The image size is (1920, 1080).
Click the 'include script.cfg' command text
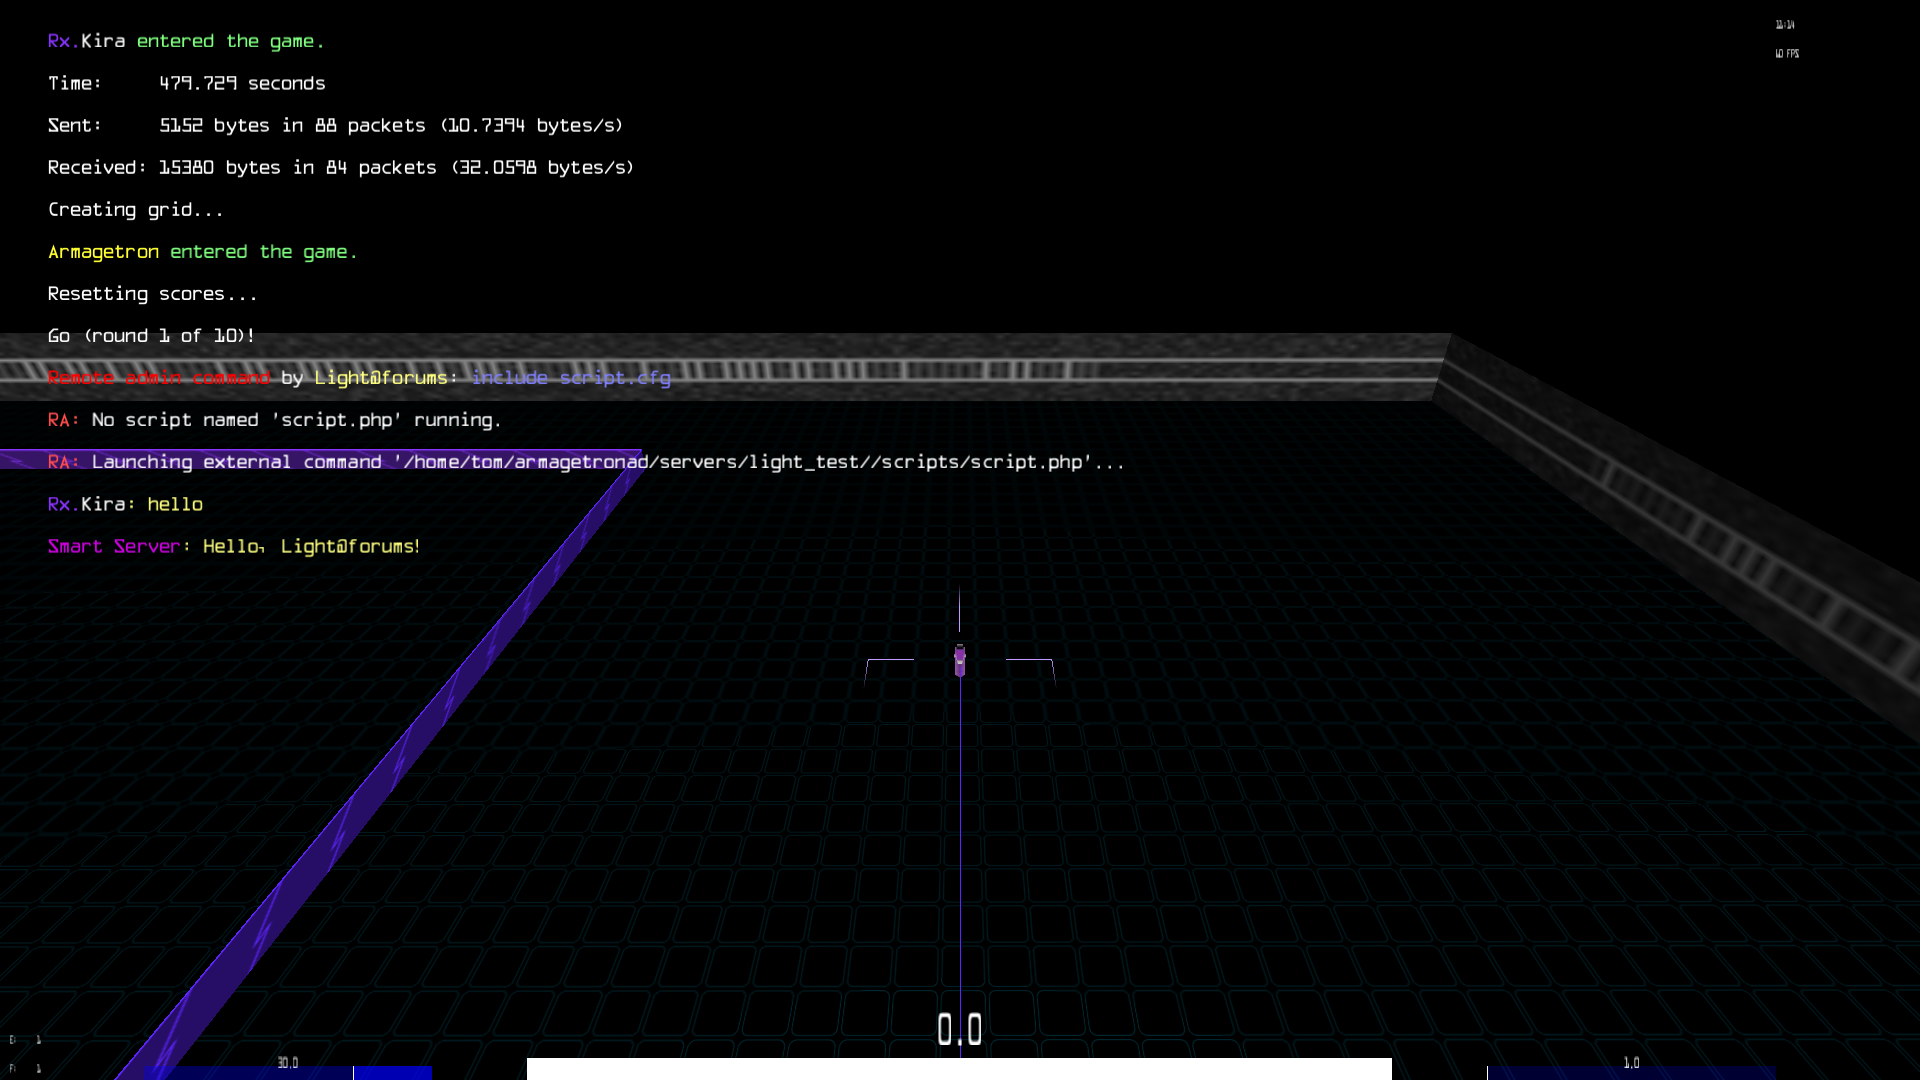click(570, 378)
